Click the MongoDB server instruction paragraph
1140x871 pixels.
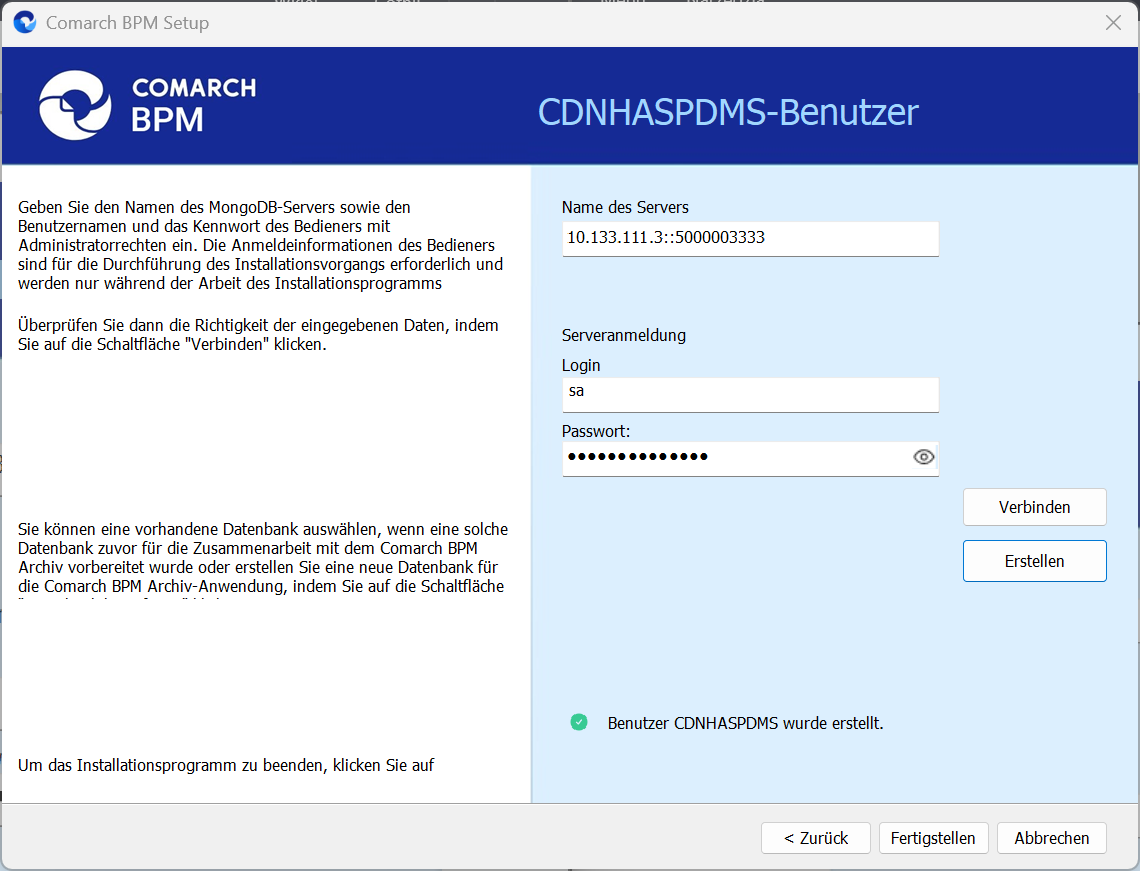(260, 245)
